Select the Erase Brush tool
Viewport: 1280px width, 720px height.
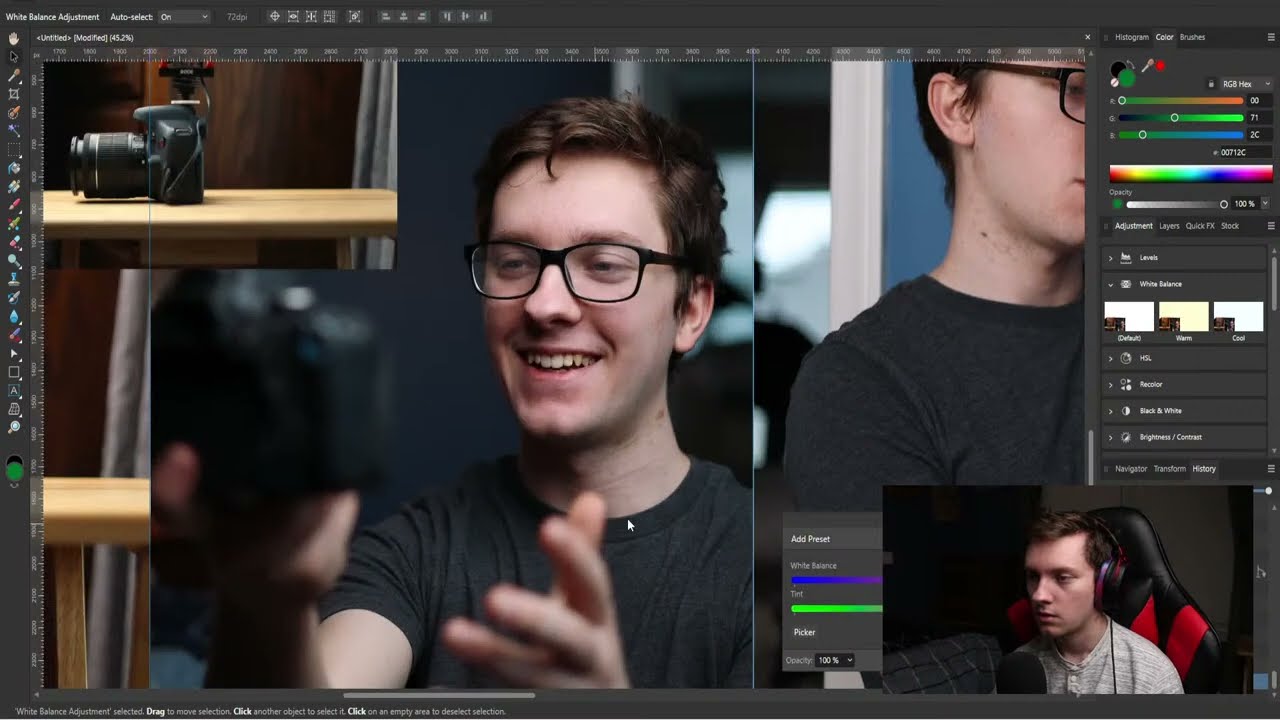coord(14,241)
